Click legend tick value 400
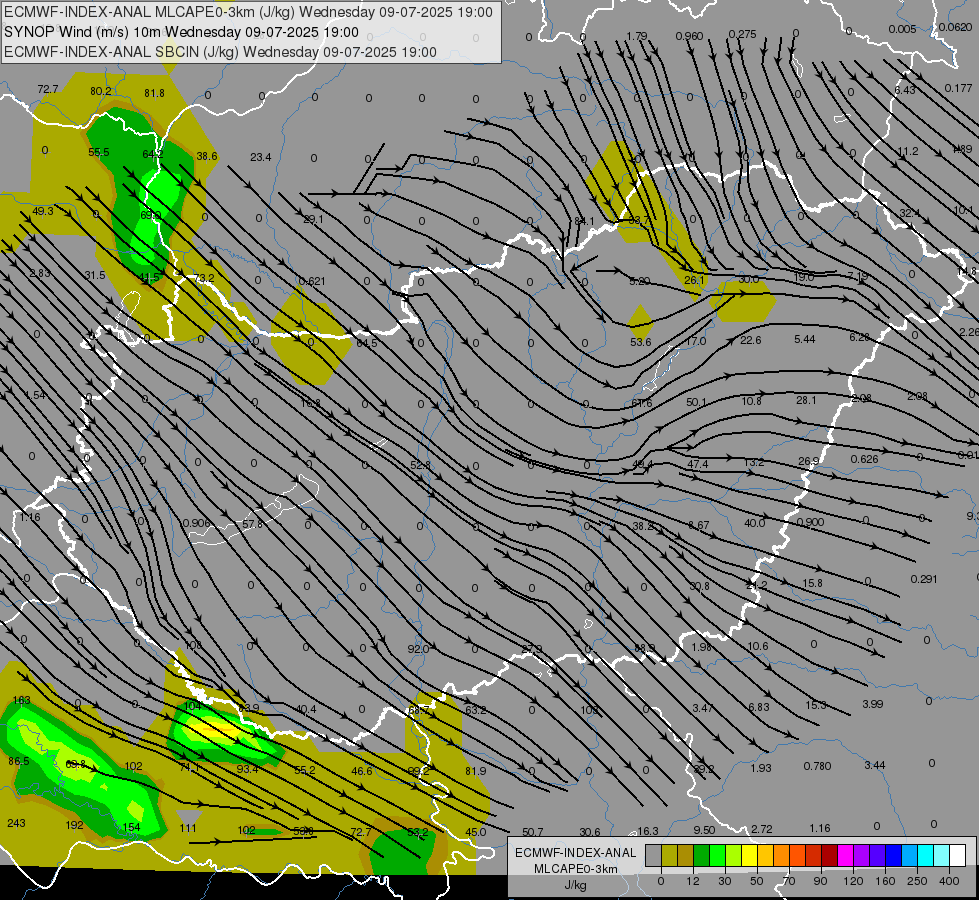Image resolution: width=979 pixels, height=900 pixels. point(949,881)
